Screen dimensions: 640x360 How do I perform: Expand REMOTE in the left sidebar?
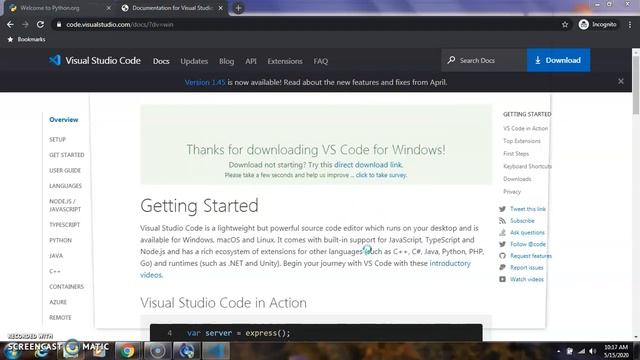(x=60, y=318)
